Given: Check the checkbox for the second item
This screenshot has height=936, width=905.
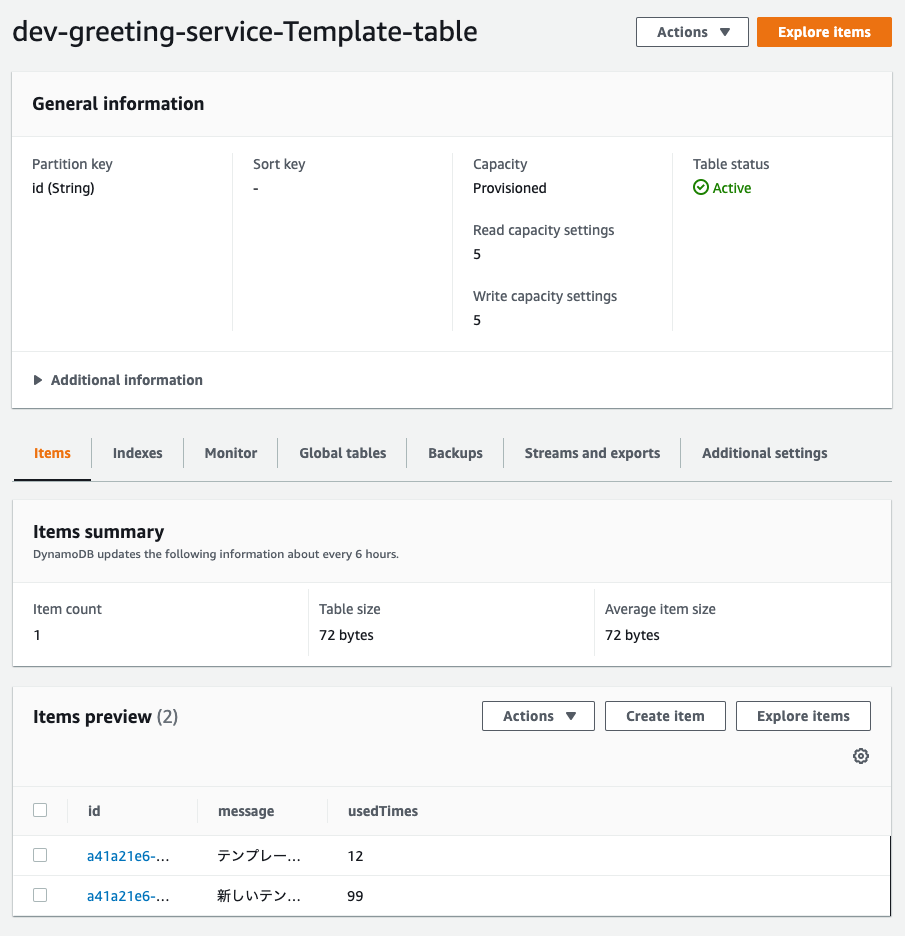Looking at the screenshot, I should [40, 895].
